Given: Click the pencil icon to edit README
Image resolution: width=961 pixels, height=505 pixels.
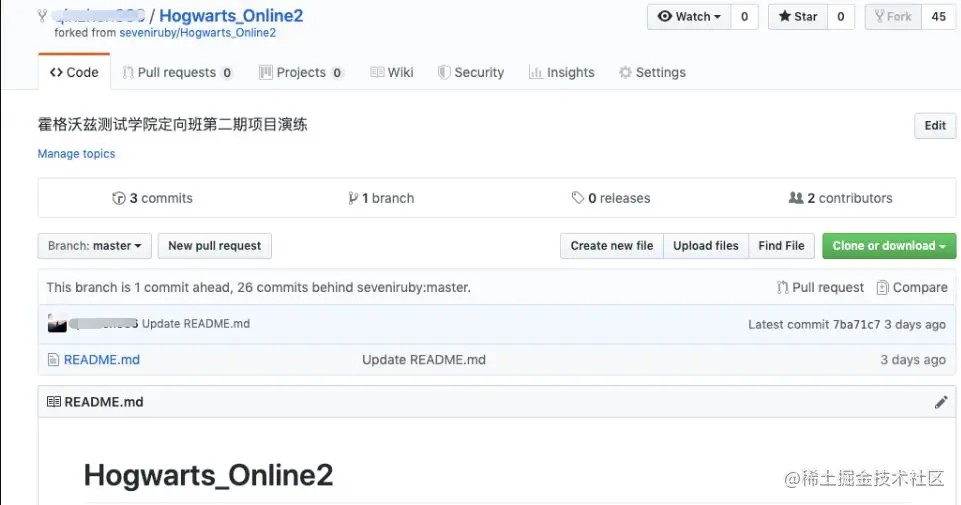Looking at the screenshot, I should 941,402.
